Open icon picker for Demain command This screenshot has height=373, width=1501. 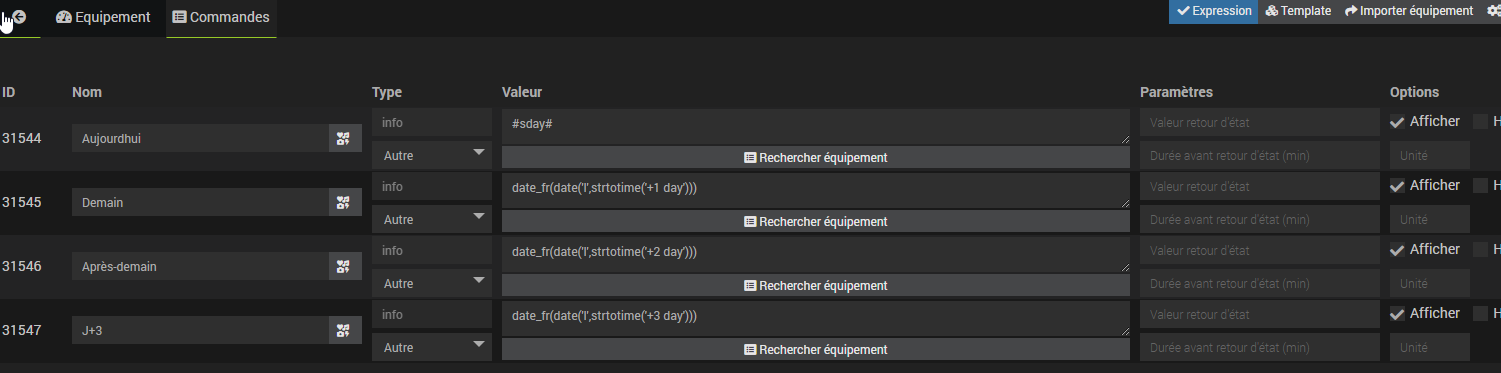[343, 202]
